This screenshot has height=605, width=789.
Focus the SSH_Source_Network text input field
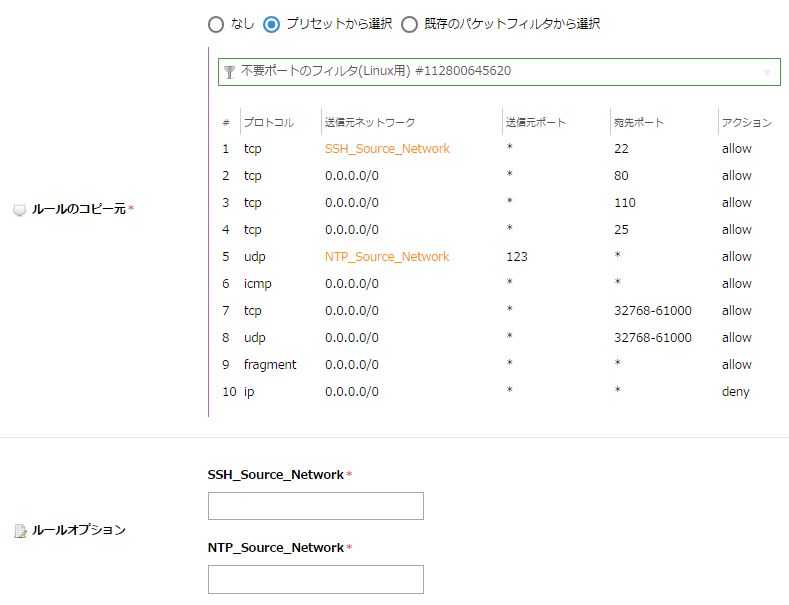point(315,506)
